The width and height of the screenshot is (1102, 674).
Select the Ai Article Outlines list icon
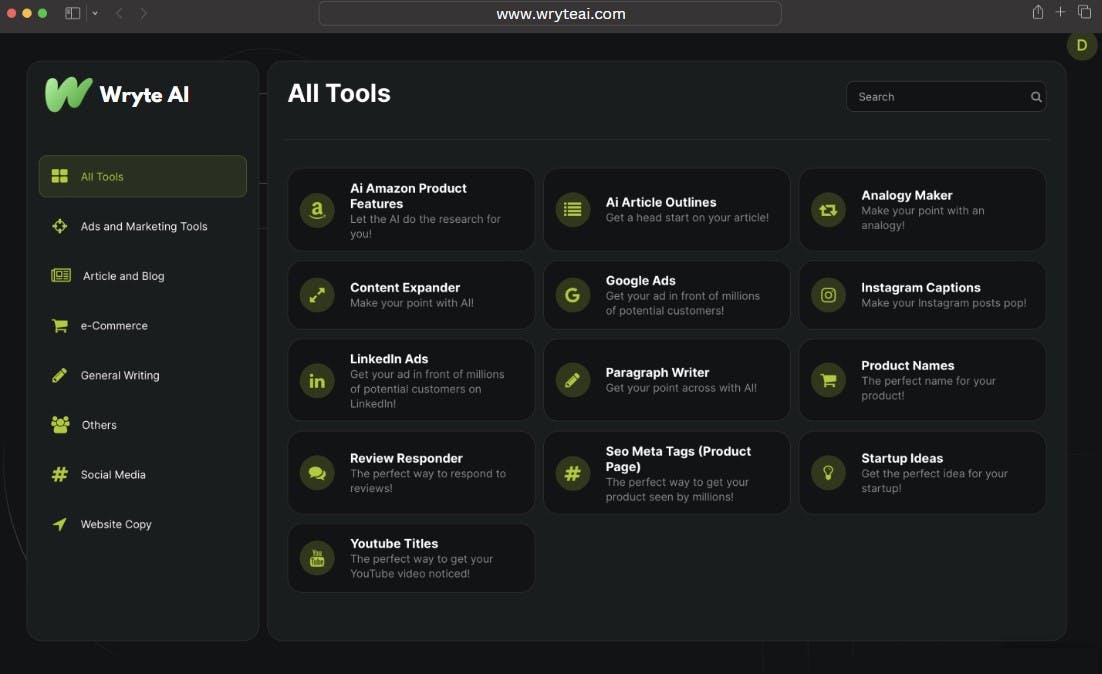pos(572,210)
